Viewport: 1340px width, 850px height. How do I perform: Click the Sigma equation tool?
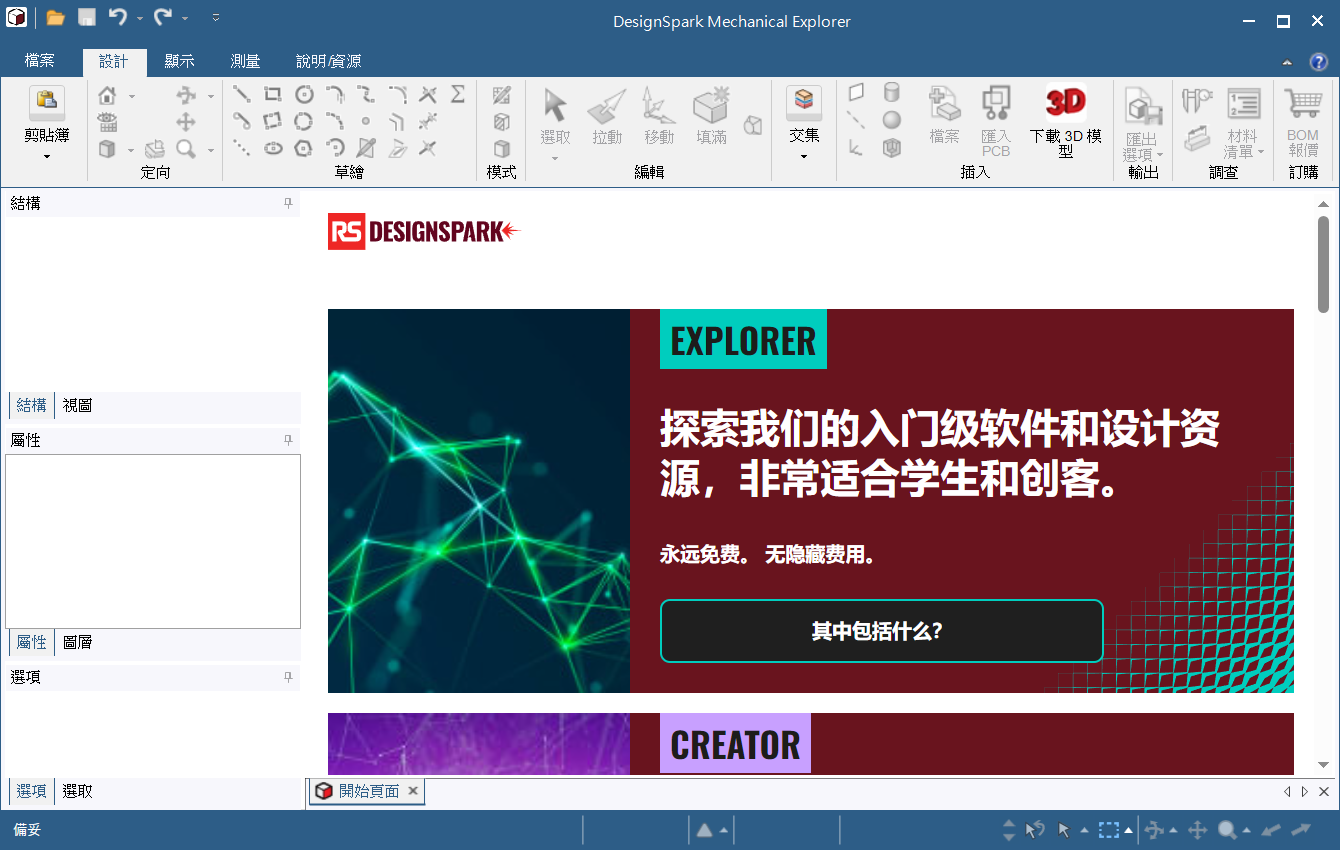[x=458, y=94]
